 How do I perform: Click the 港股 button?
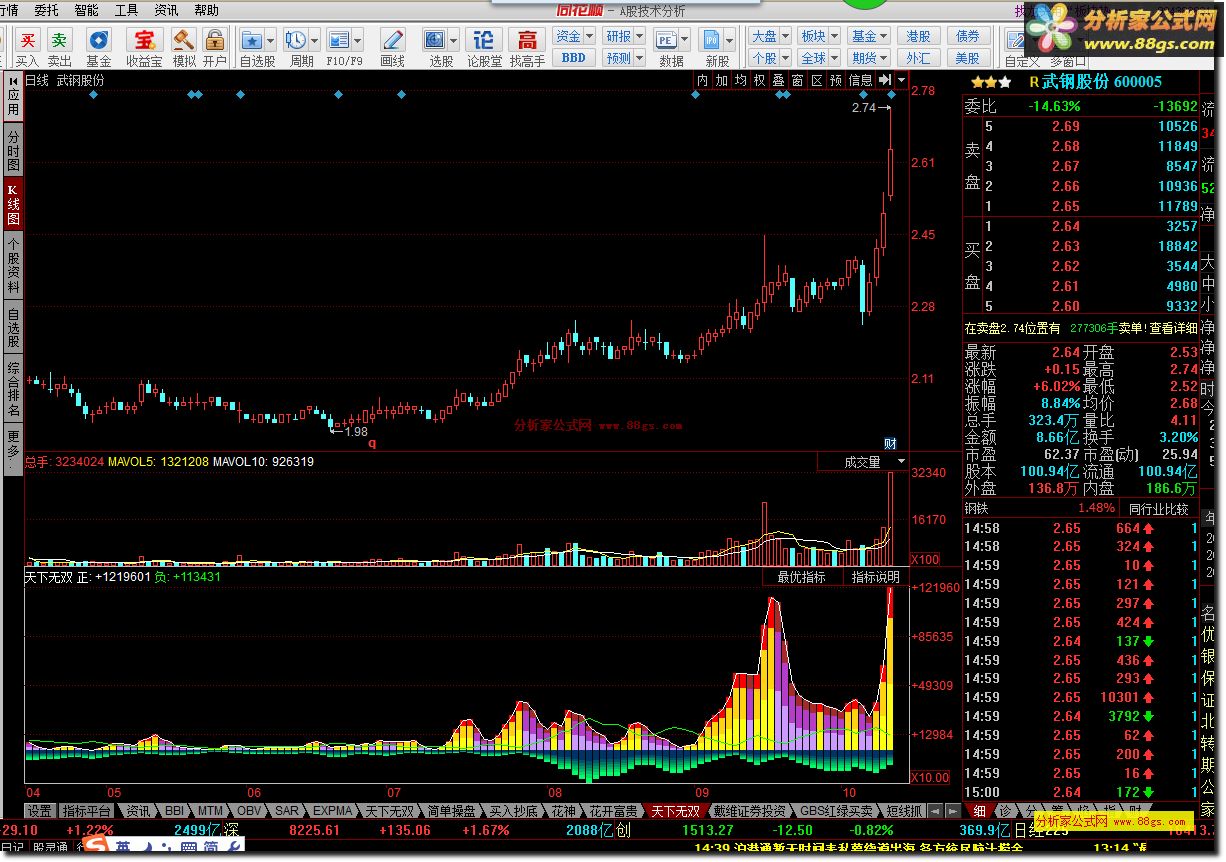tap(918, 35)
